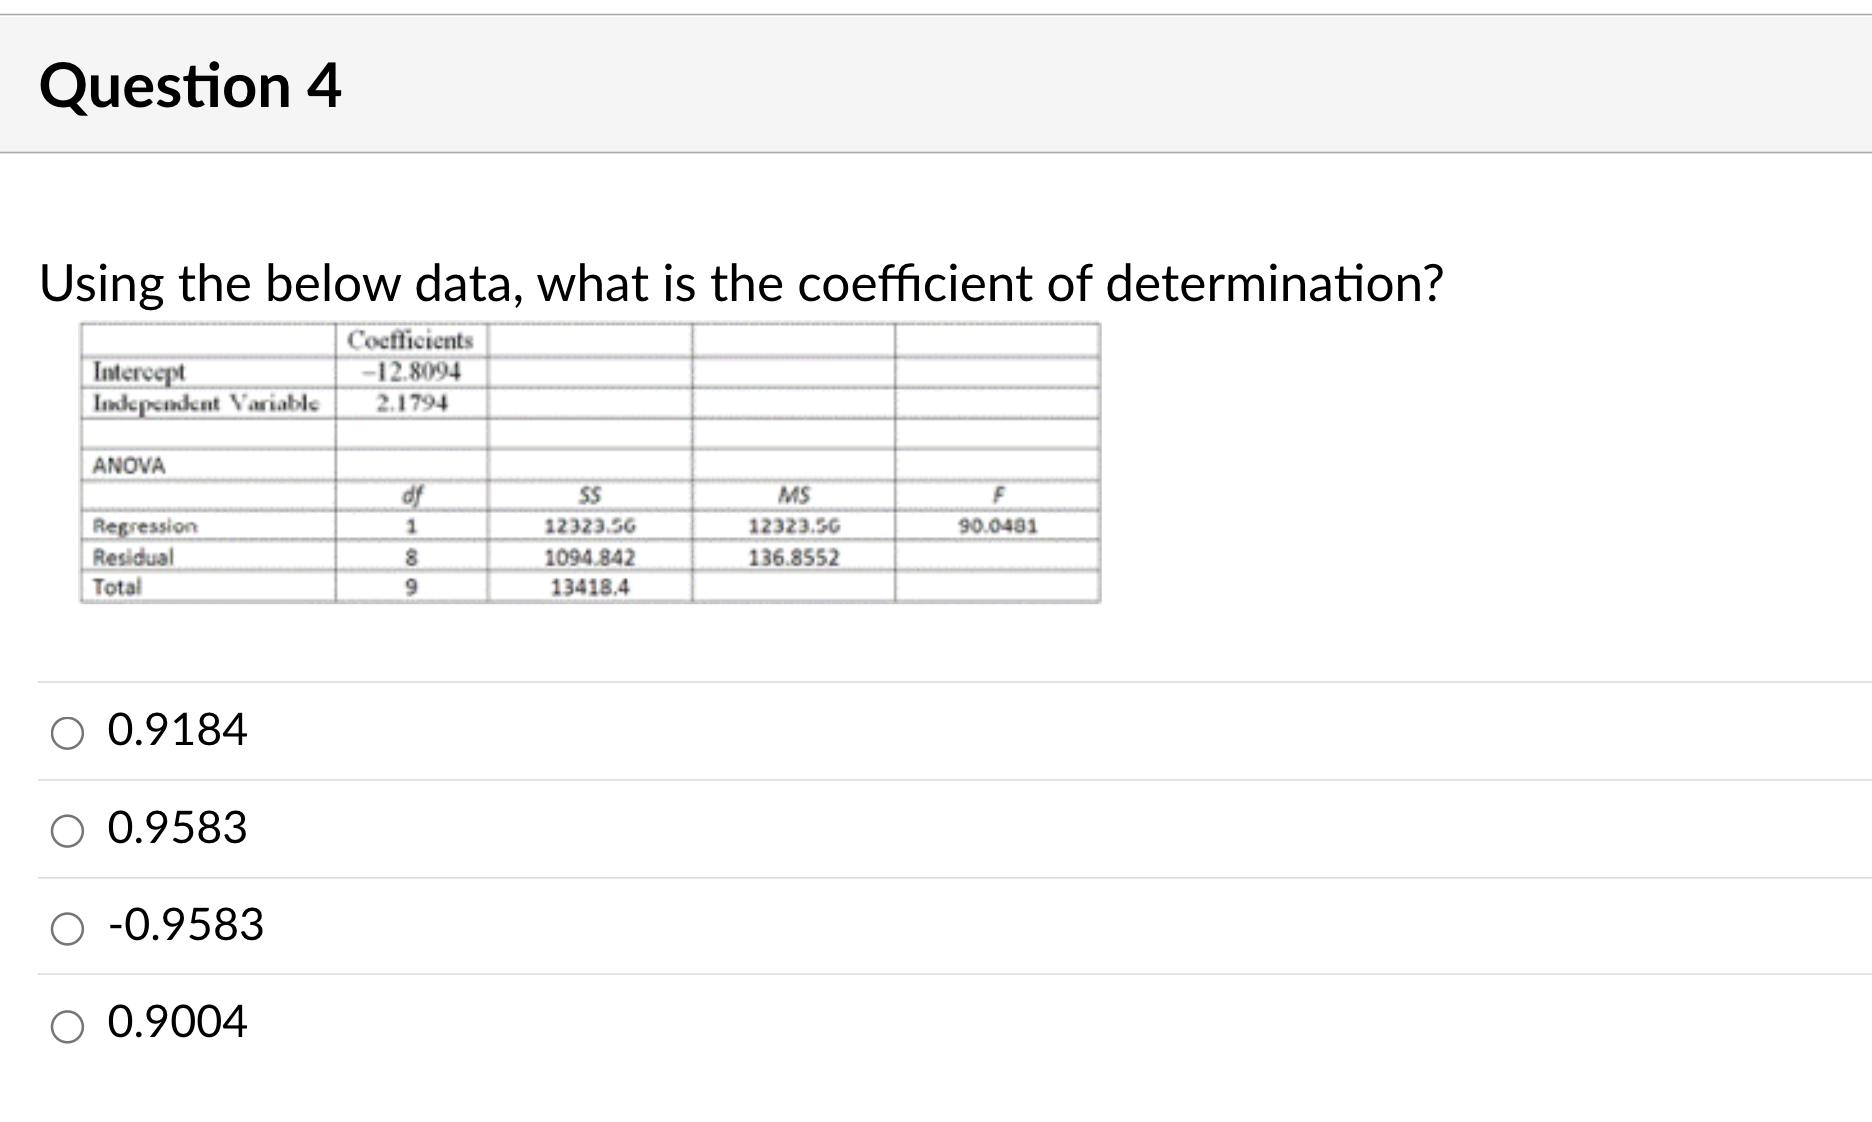1872x1122 pixels.
Task: Click the 0.9184 answer label text
Action: click(x=176, y=731)
